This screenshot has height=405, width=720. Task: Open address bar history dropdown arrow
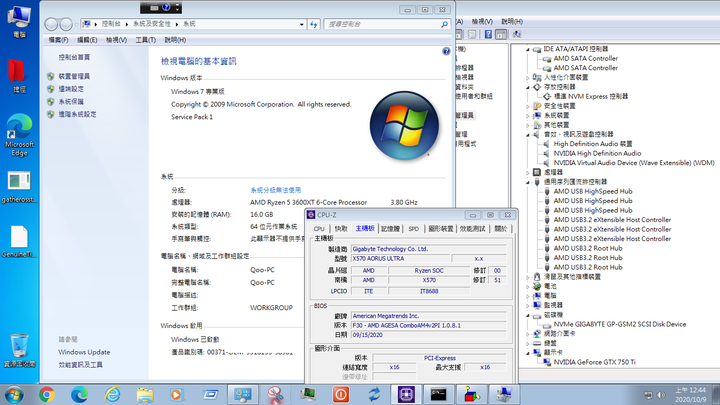302,24
